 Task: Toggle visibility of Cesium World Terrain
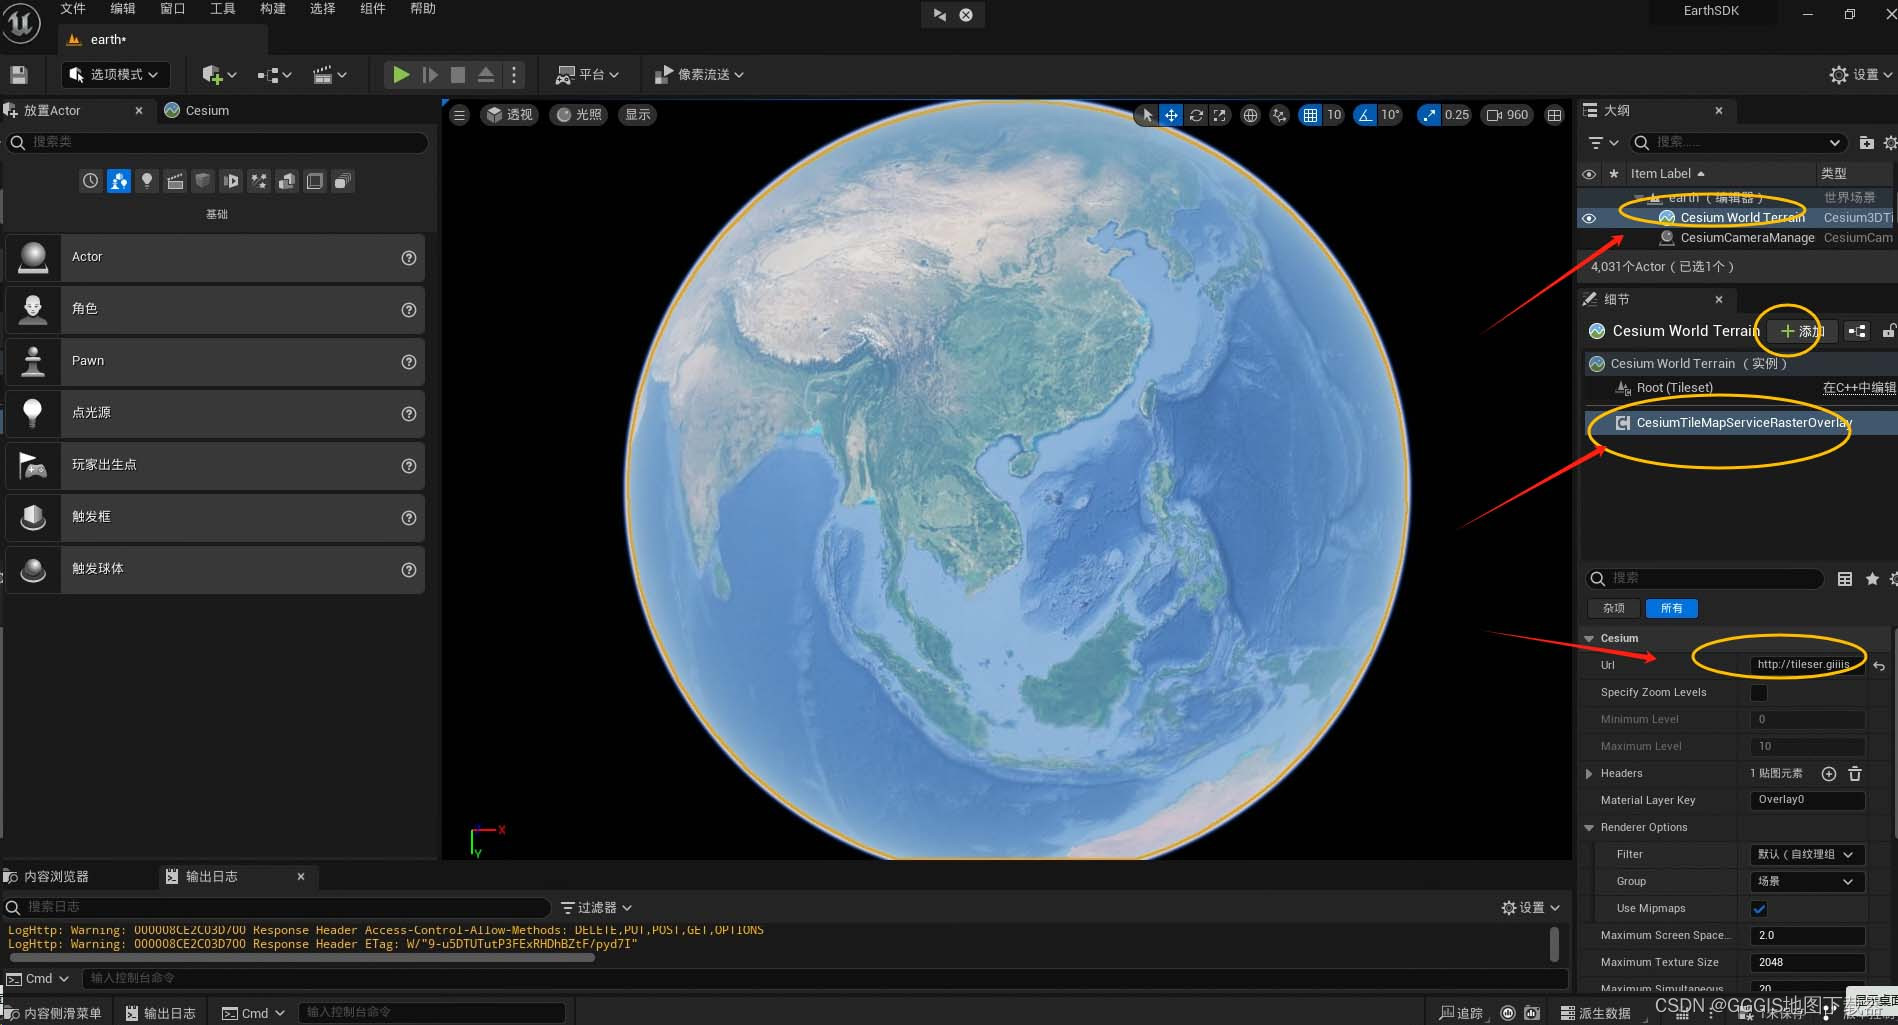[x=1589, y=218]
